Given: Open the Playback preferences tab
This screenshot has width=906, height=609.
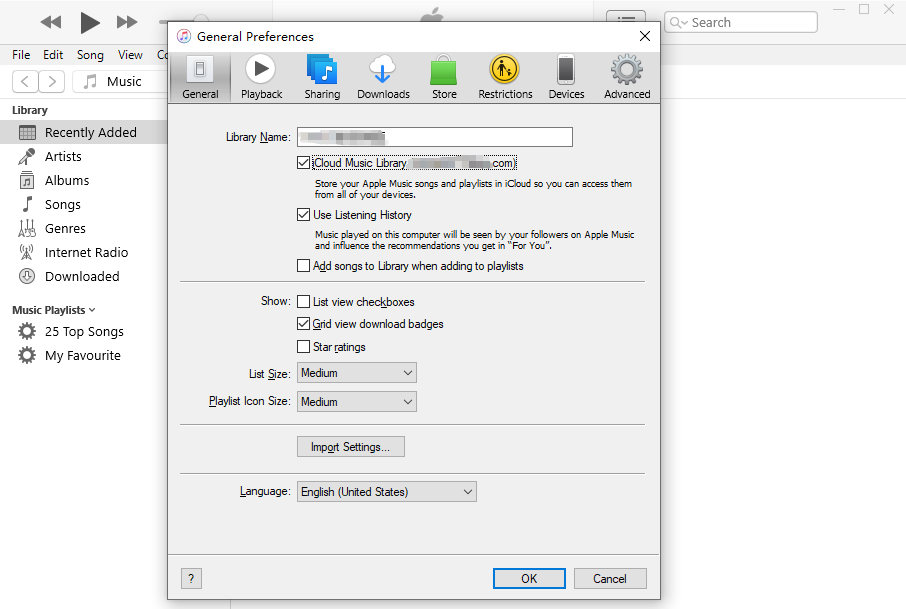Looking at the screenshot, I should click(261, 77).
